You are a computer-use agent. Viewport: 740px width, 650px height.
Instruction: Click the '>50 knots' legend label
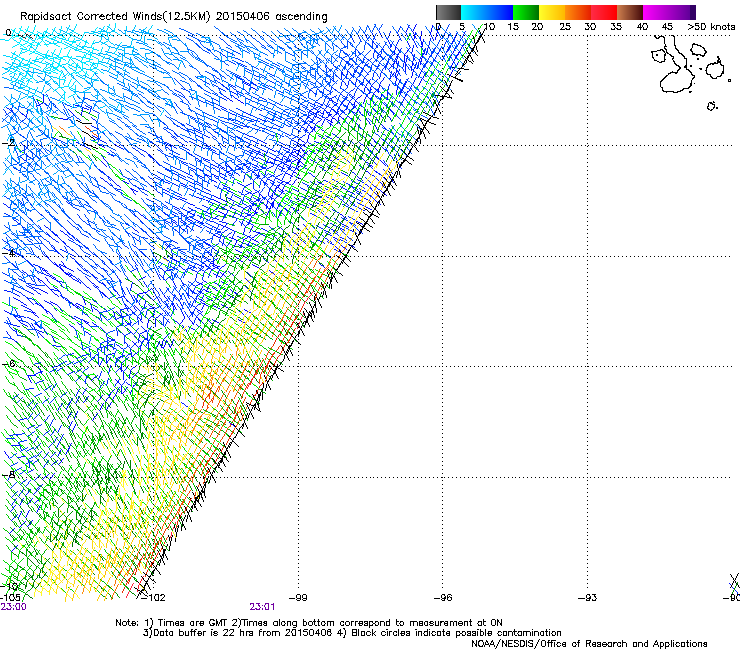(x=711, y=27)
